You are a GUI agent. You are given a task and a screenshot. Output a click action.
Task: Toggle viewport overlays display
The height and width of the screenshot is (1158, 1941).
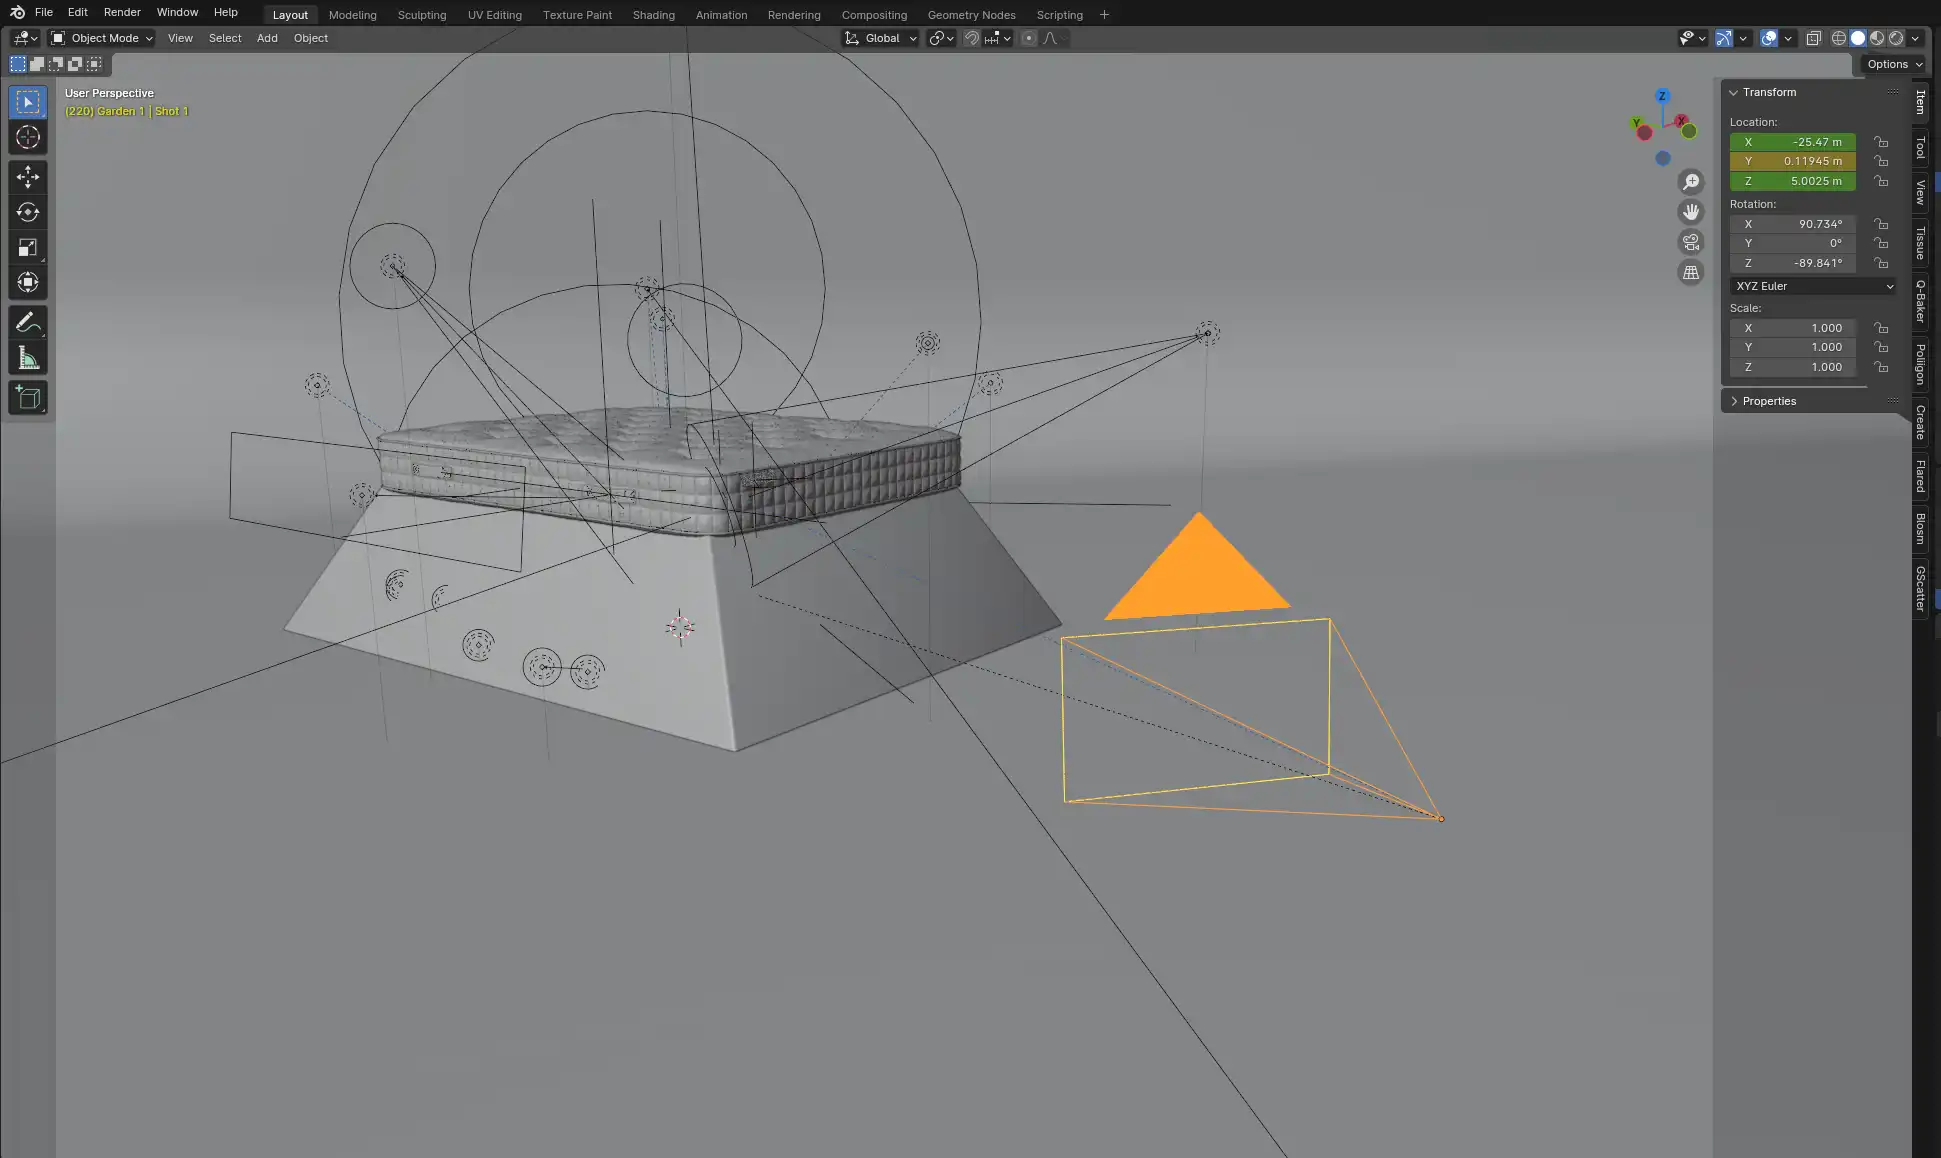(x=1769, y=38)
